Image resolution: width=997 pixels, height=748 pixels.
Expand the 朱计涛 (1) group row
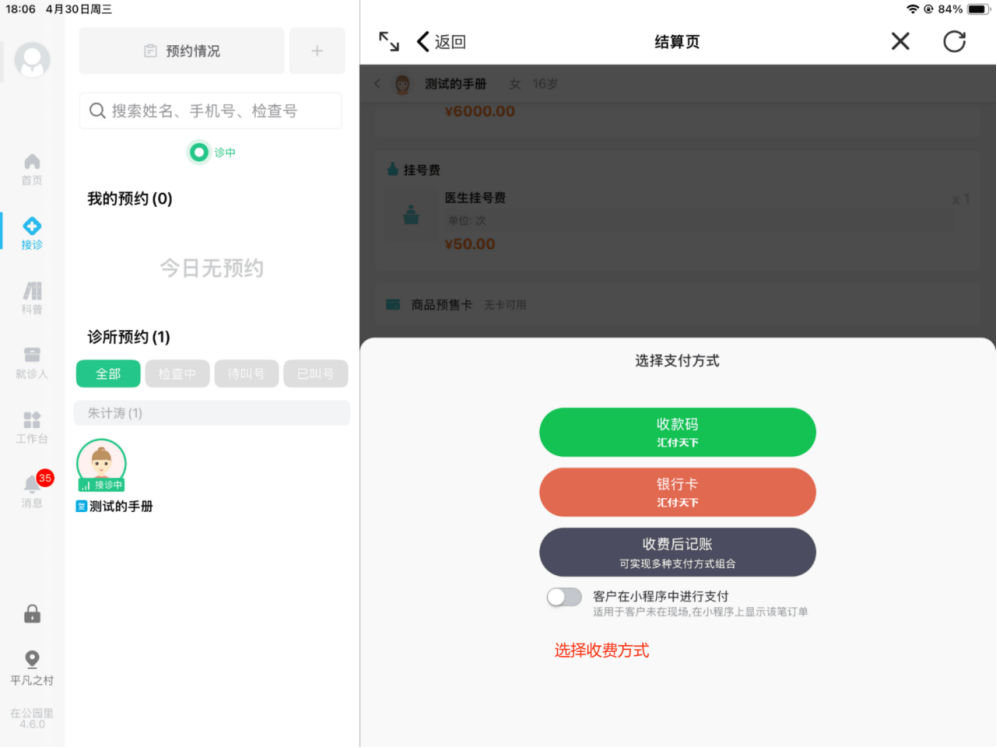coord(212,413)
